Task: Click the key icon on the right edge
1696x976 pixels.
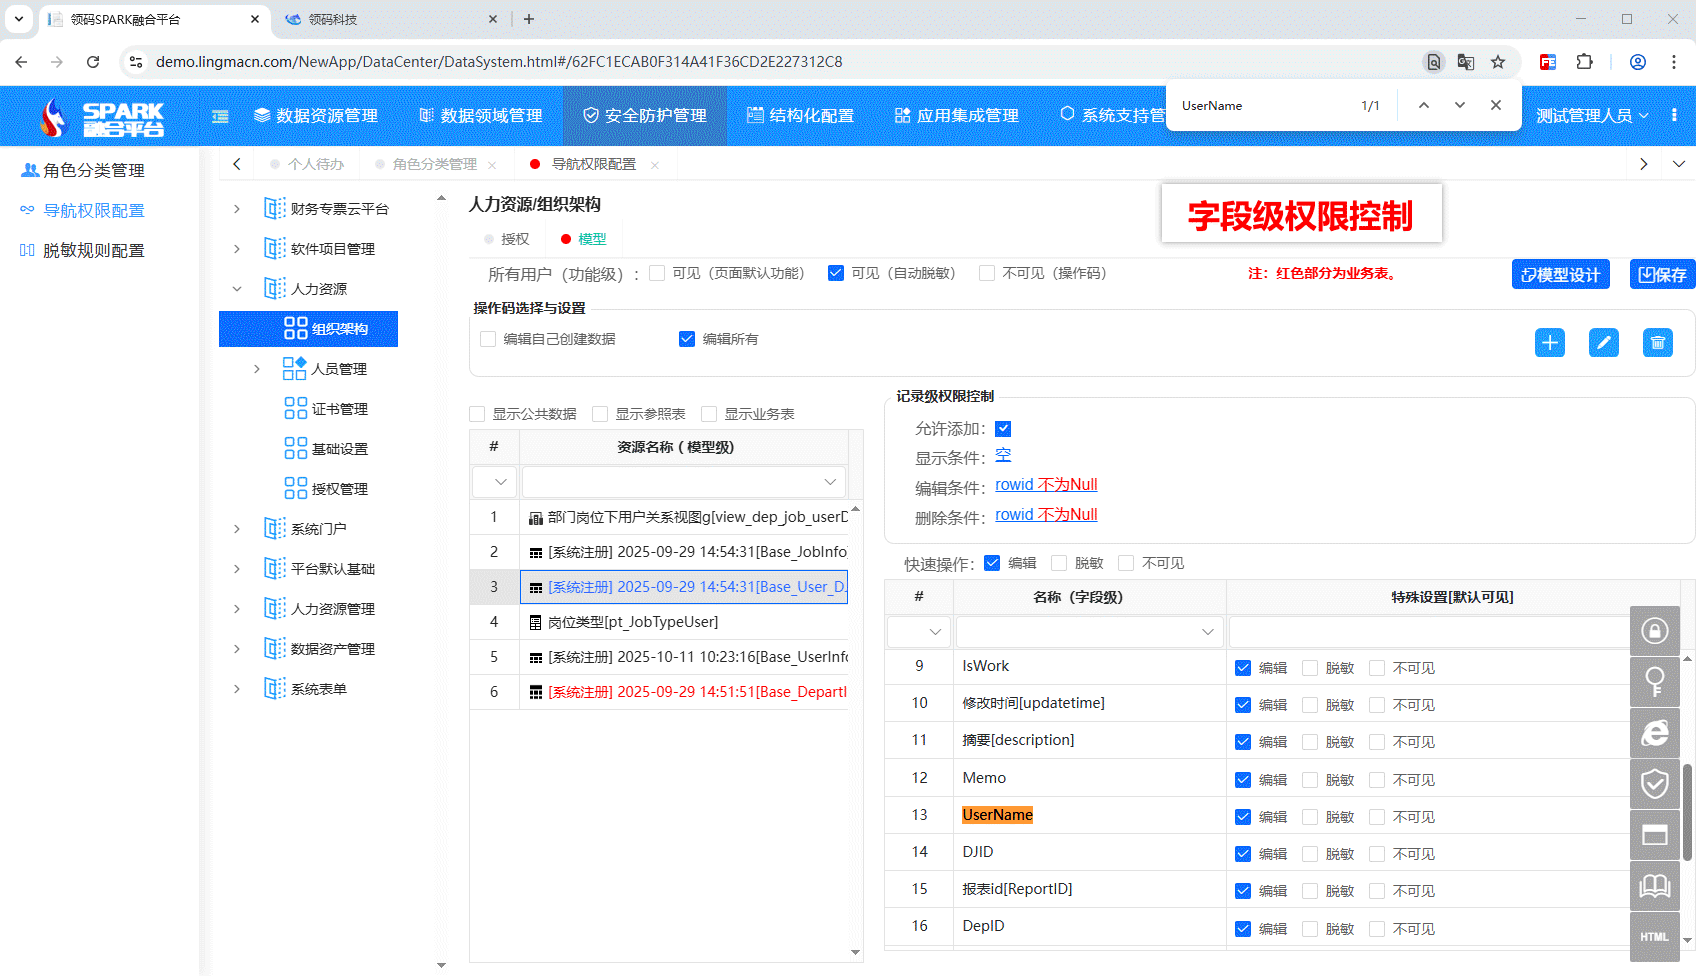Action: click(1655, 682)
